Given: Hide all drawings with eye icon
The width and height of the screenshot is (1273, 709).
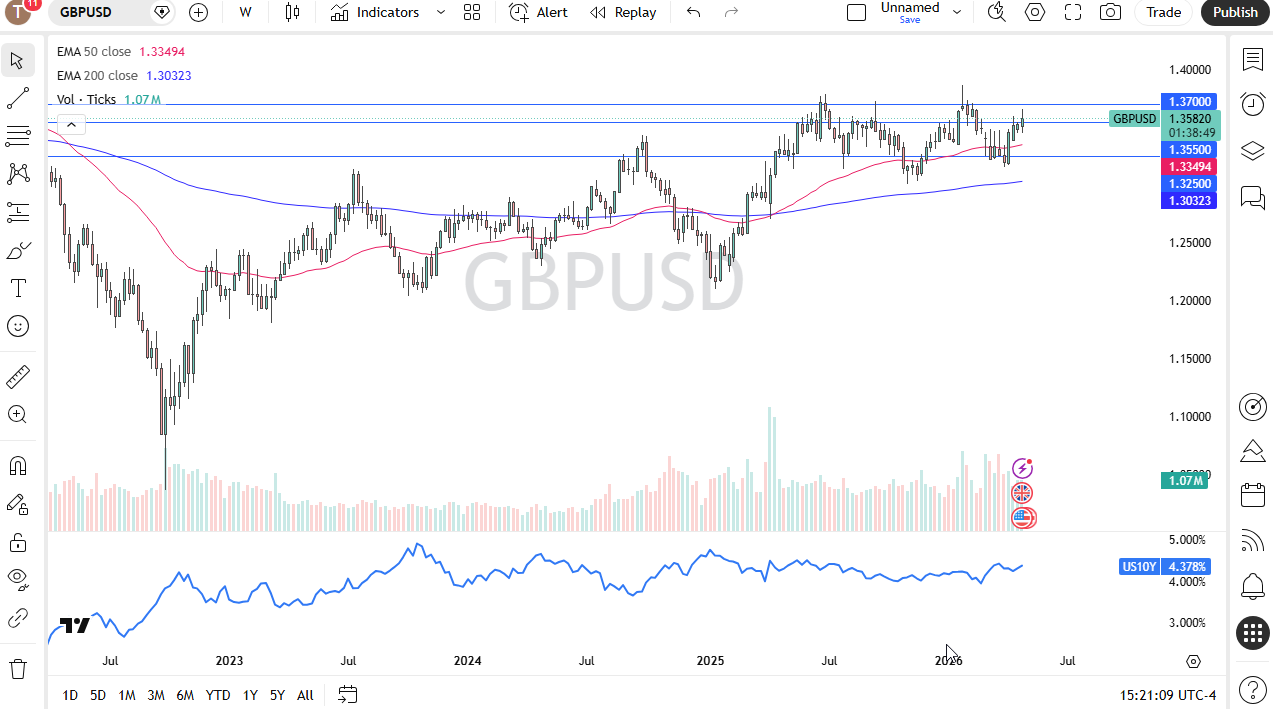Looking at the screenshot, I should coord(17,578).
